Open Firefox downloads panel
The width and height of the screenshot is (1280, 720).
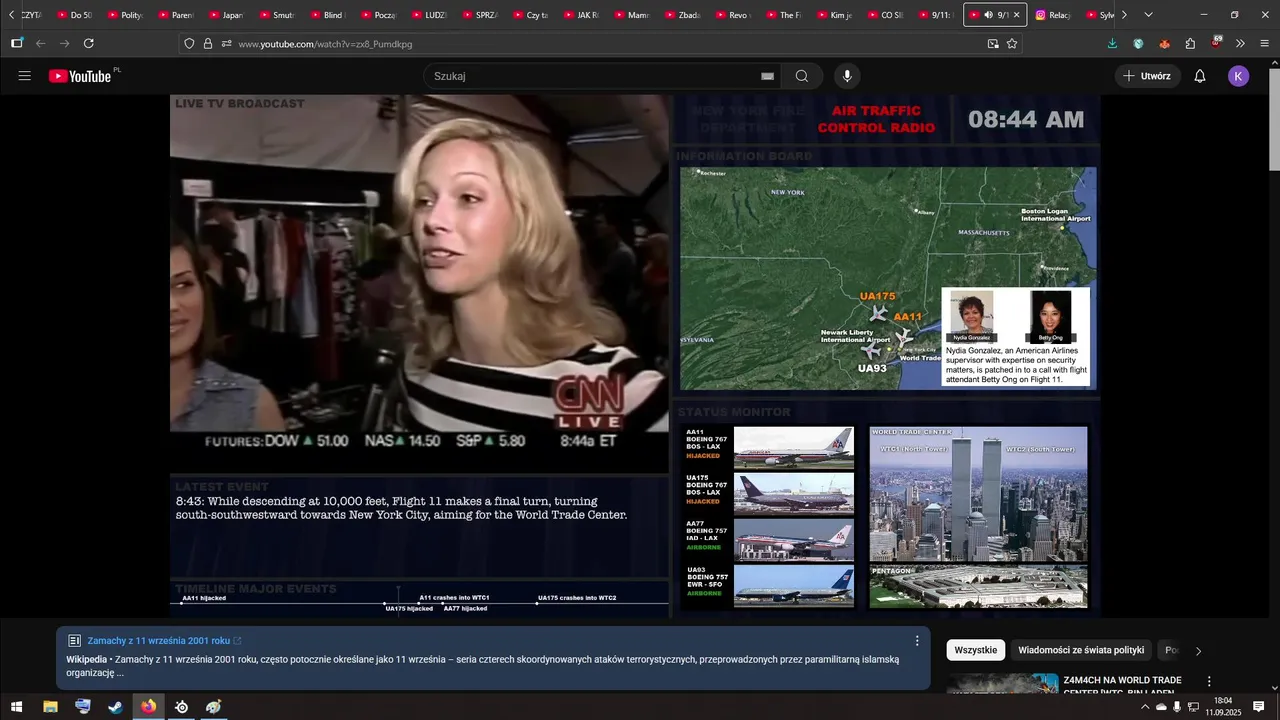[x=1113, y=44]
